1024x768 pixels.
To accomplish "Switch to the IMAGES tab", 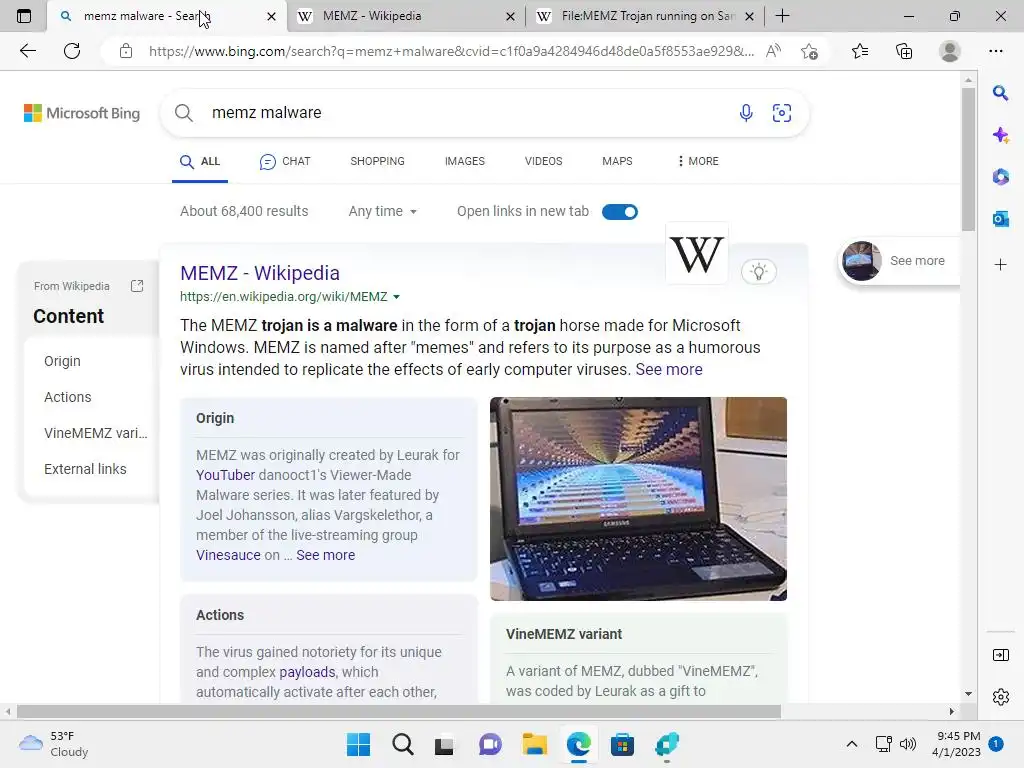I will 465,161.
